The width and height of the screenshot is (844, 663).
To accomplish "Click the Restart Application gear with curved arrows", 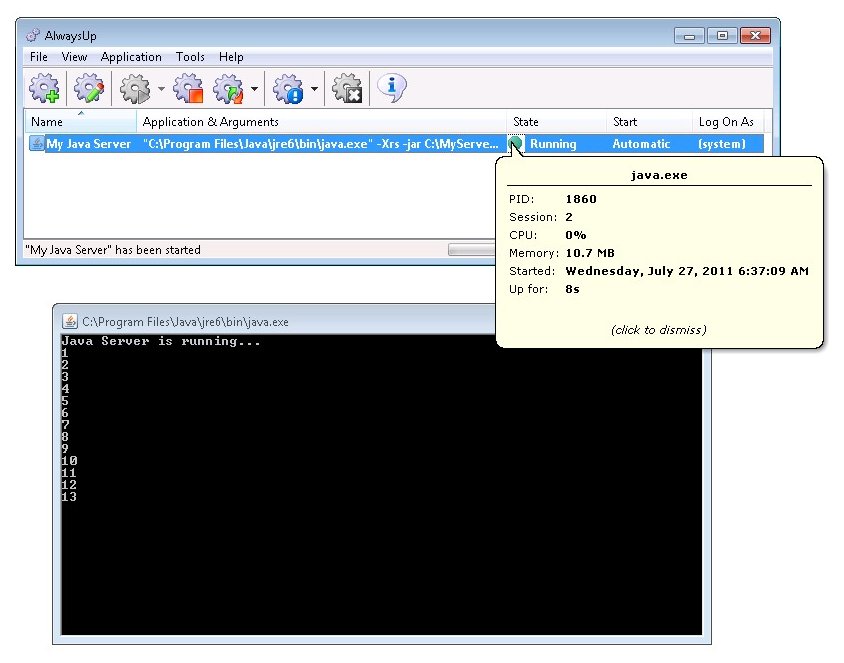I will [229, 88].
